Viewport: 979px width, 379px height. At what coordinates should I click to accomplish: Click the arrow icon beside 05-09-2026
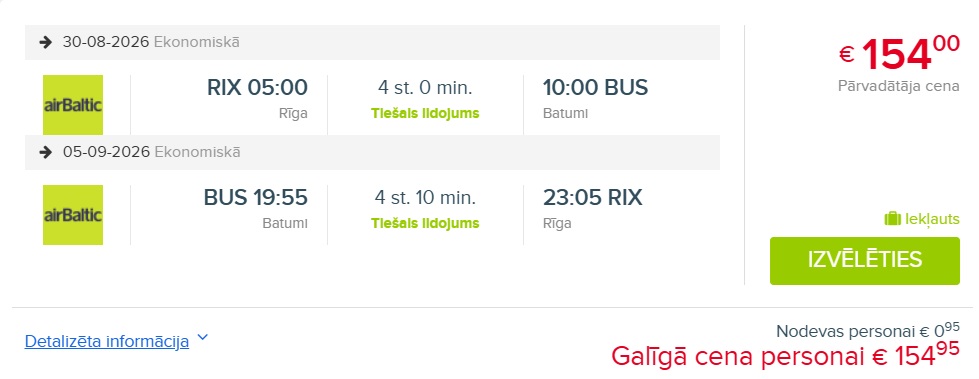(45, 152)
